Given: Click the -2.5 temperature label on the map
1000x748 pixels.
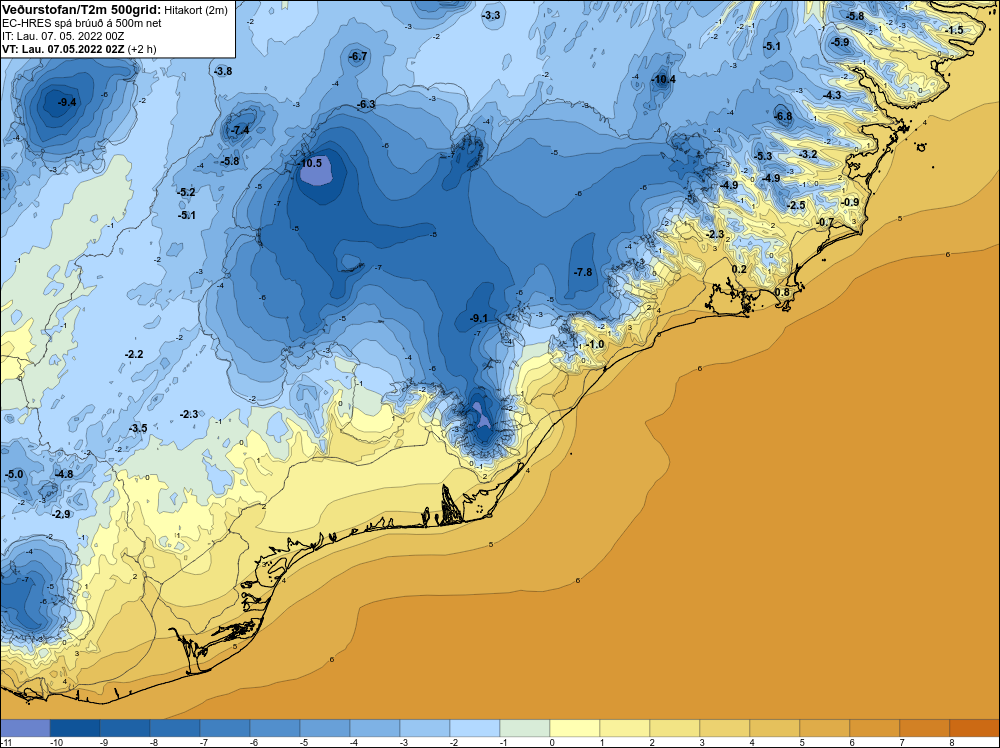Looking at the screenshot, I should tap(797, 205).
